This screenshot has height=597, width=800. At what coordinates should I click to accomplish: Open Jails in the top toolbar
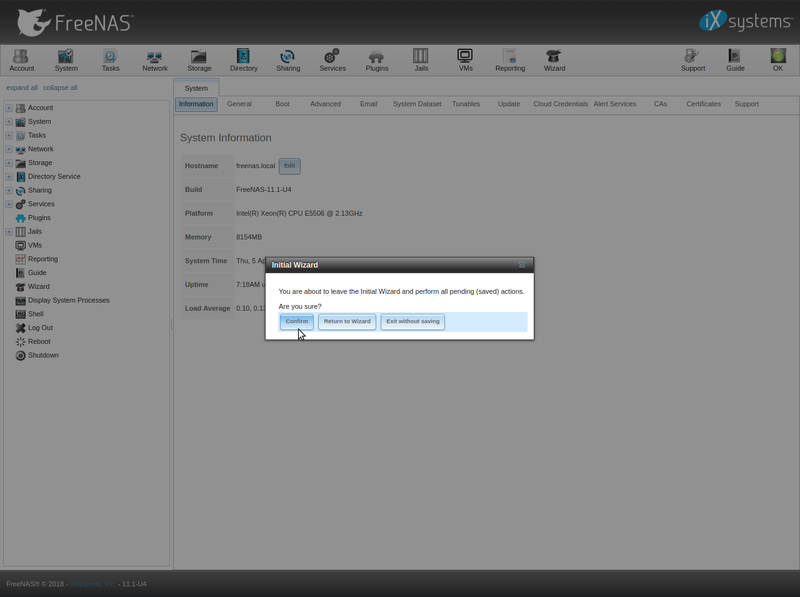[421, 60]
